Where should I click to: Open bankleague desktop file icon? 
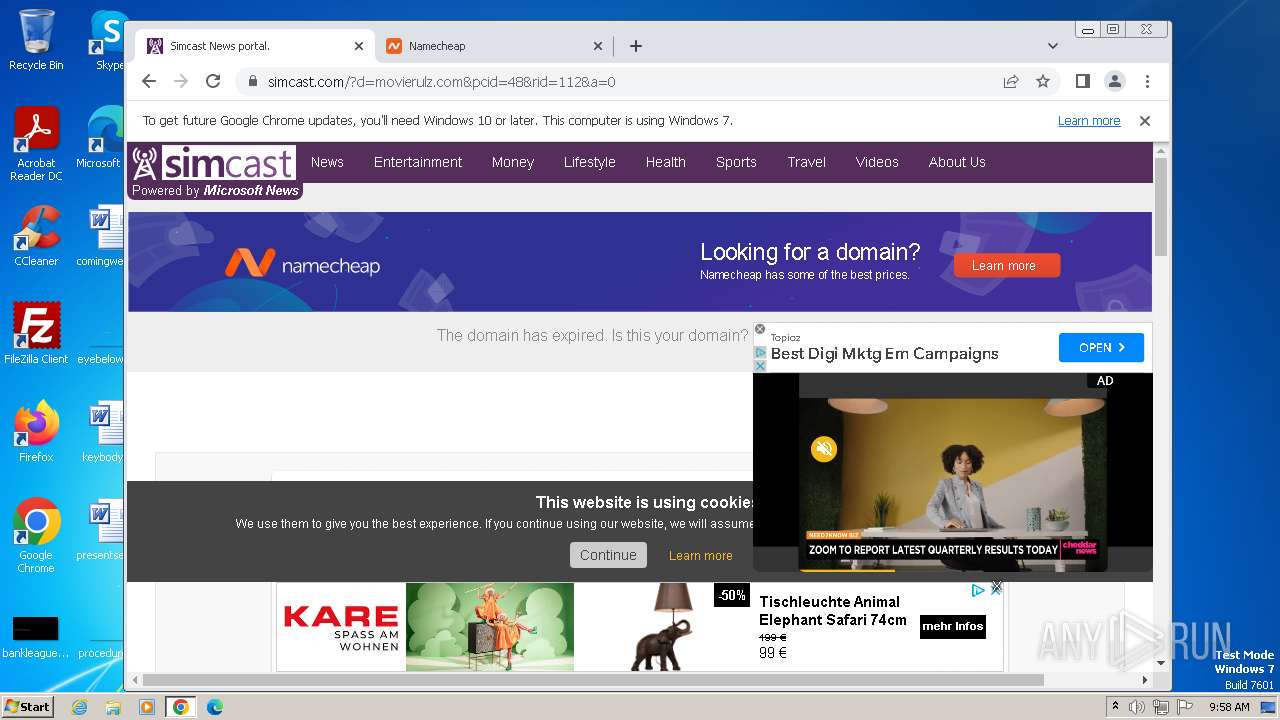tap(36, 638)
